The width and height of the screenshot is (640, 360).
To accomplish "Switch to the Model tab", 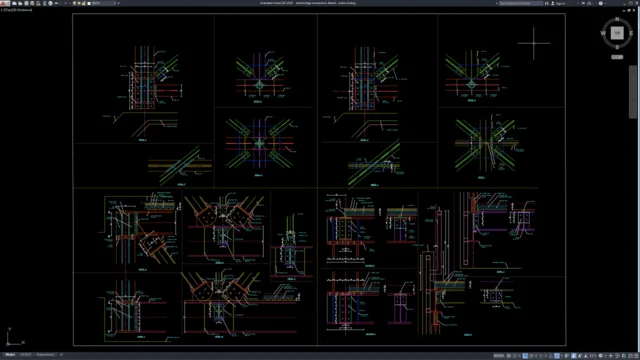I will click(x=10, y=355).
